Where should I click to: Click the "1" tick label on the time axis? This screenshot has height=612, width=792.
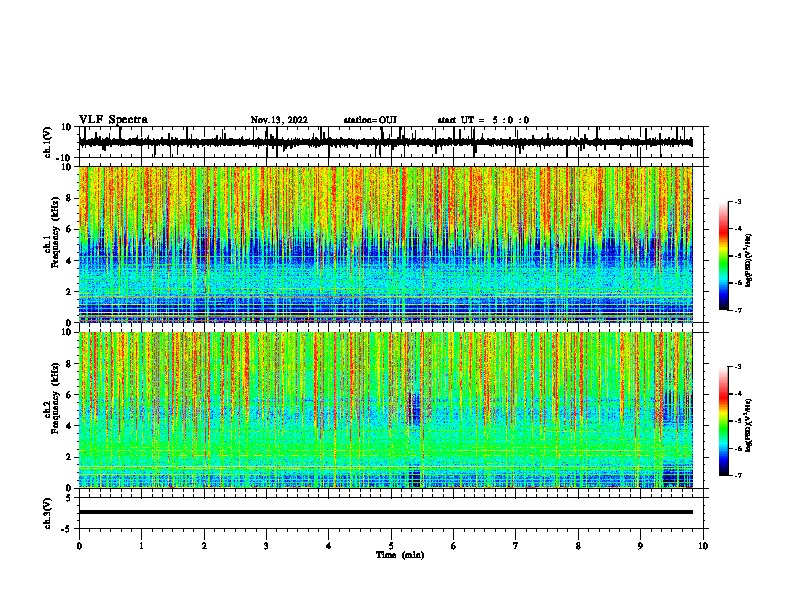141,546
